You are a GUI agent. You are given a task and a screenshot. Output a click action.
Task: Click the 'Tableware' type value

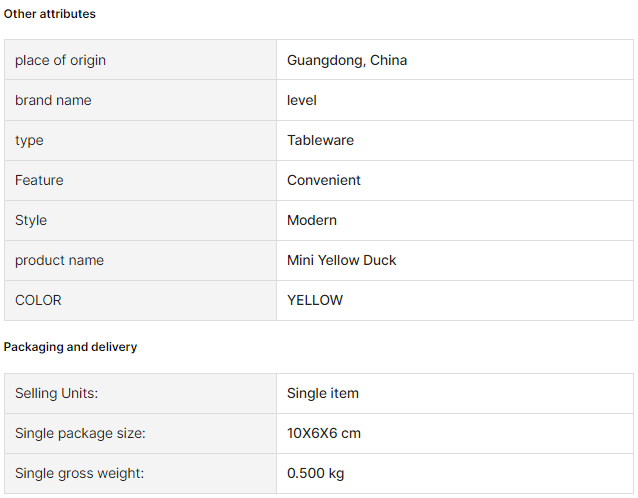(321, 140)
